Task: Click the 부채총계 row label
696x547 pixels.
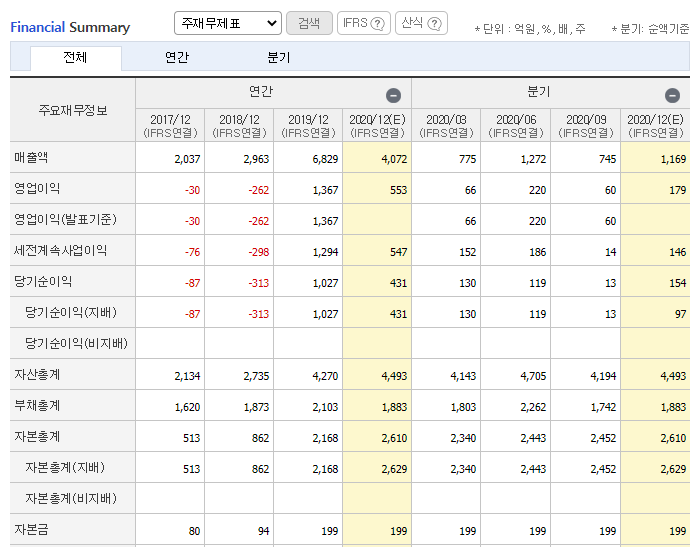Action: [x=37, y=405]
